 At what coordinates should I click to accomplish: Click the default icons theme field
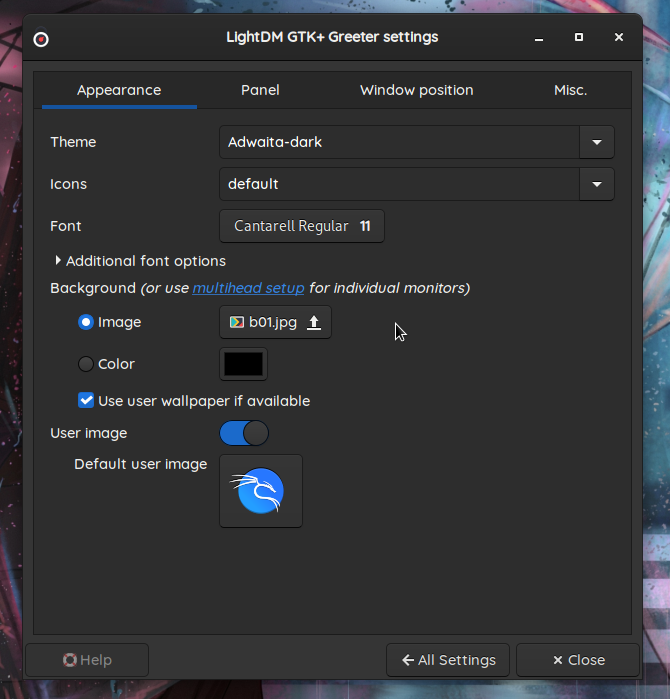tap(399, 184)
